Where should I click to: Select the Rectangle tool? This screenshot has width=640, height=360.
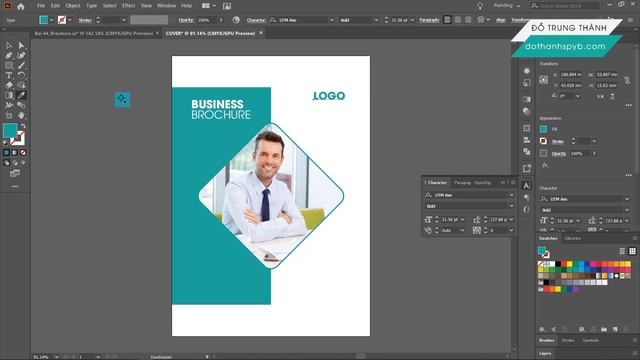[x=9, y=65]
